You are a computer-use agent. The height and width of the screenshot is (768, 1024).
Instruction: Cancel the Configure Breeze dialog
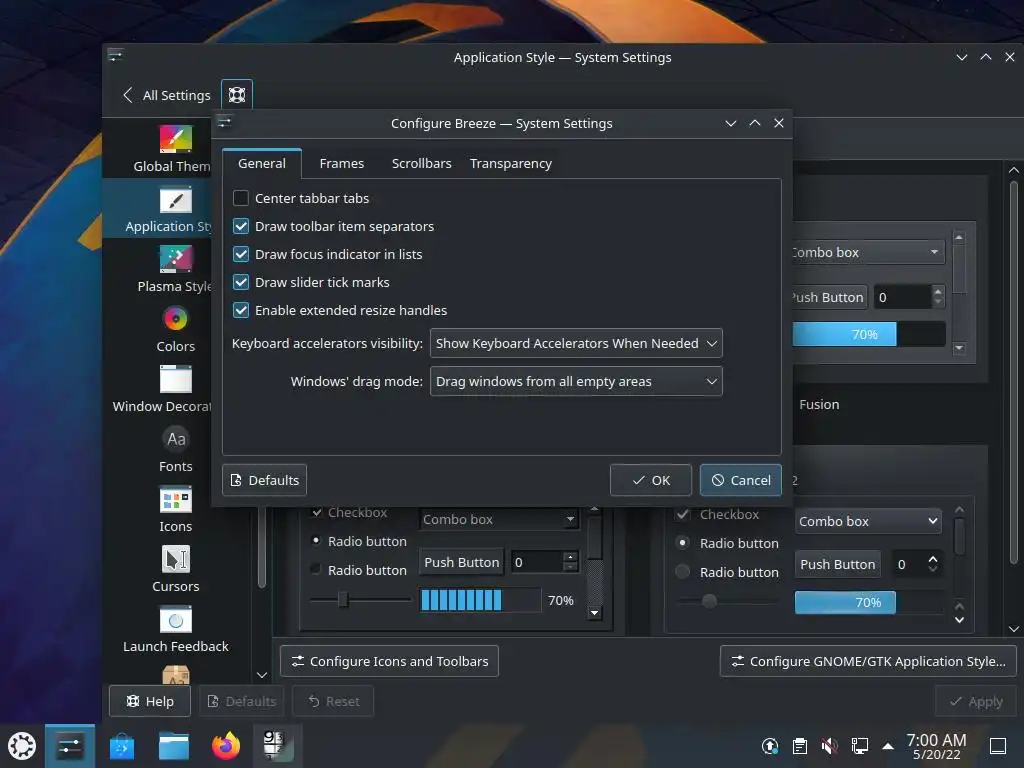click(741, 481)
